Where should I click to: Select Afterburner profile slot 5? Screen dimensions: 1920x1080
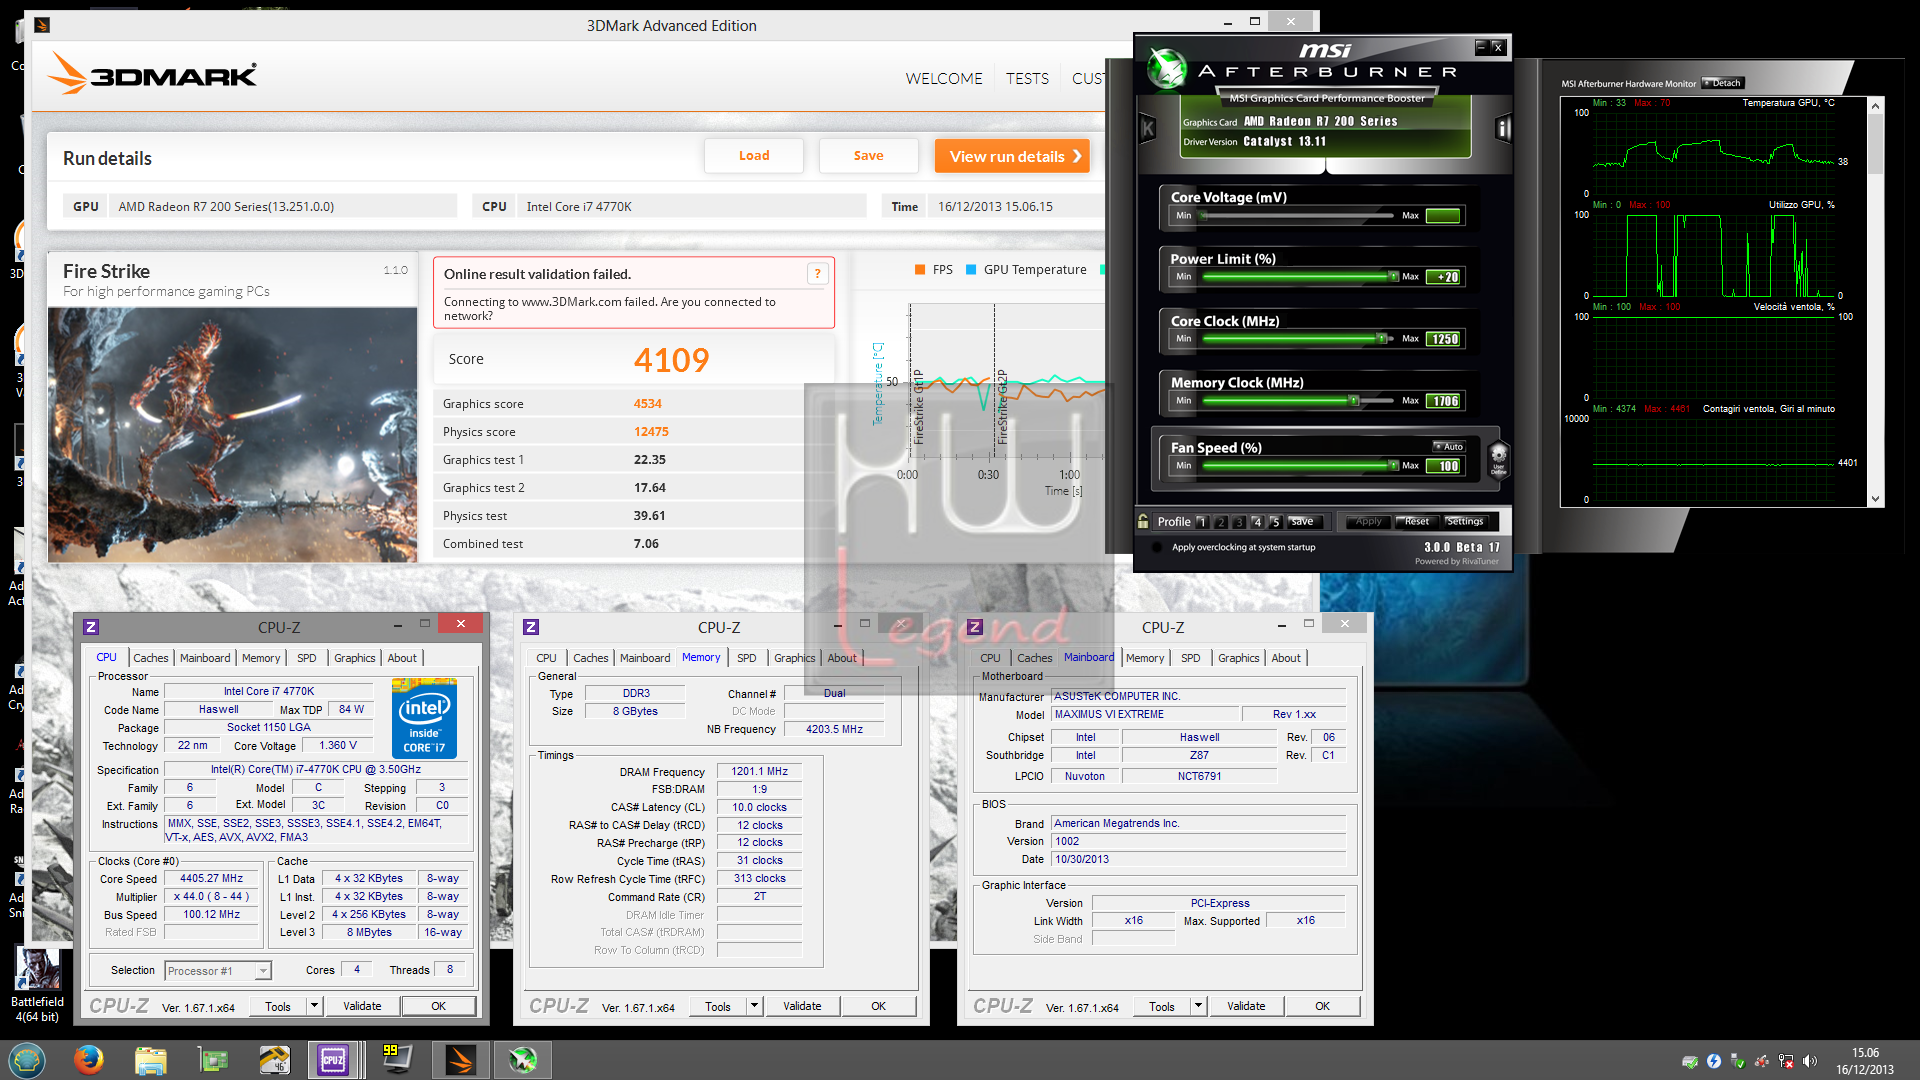tap(1275, 522)
